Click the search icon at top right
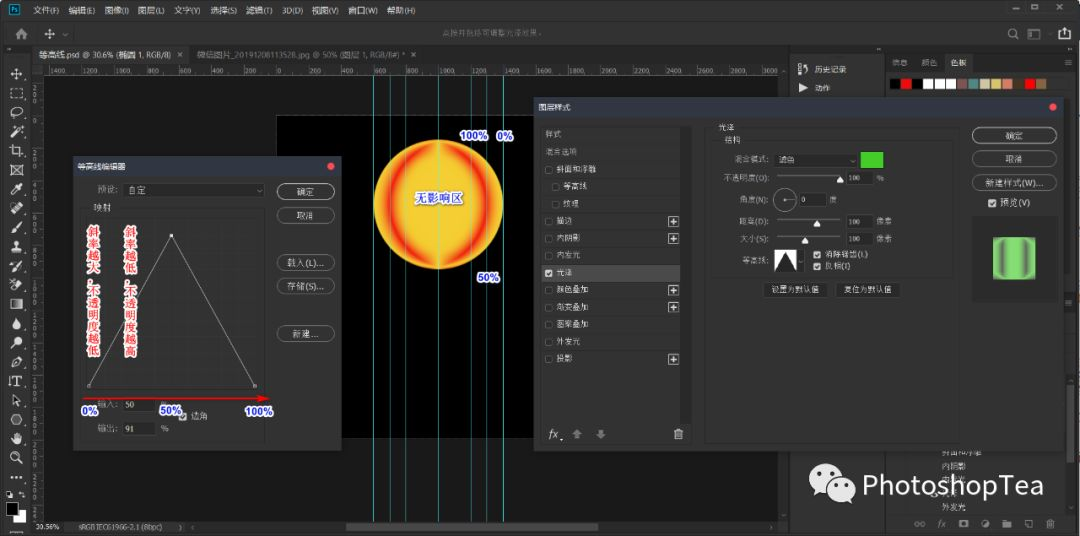 1013,33
